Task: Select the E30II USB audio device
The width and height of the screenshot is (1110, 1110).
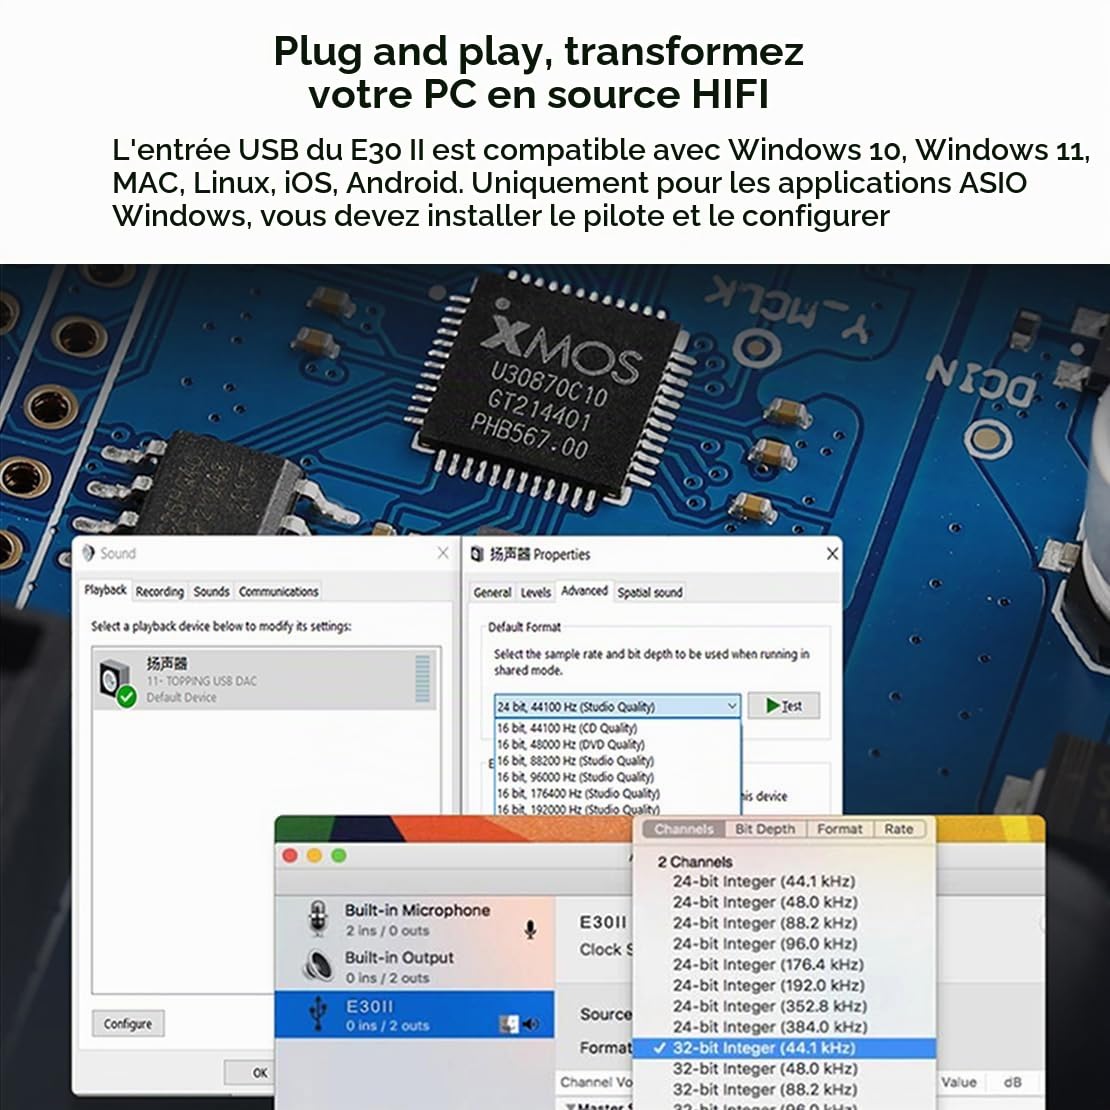Action: pos(415,1014)
